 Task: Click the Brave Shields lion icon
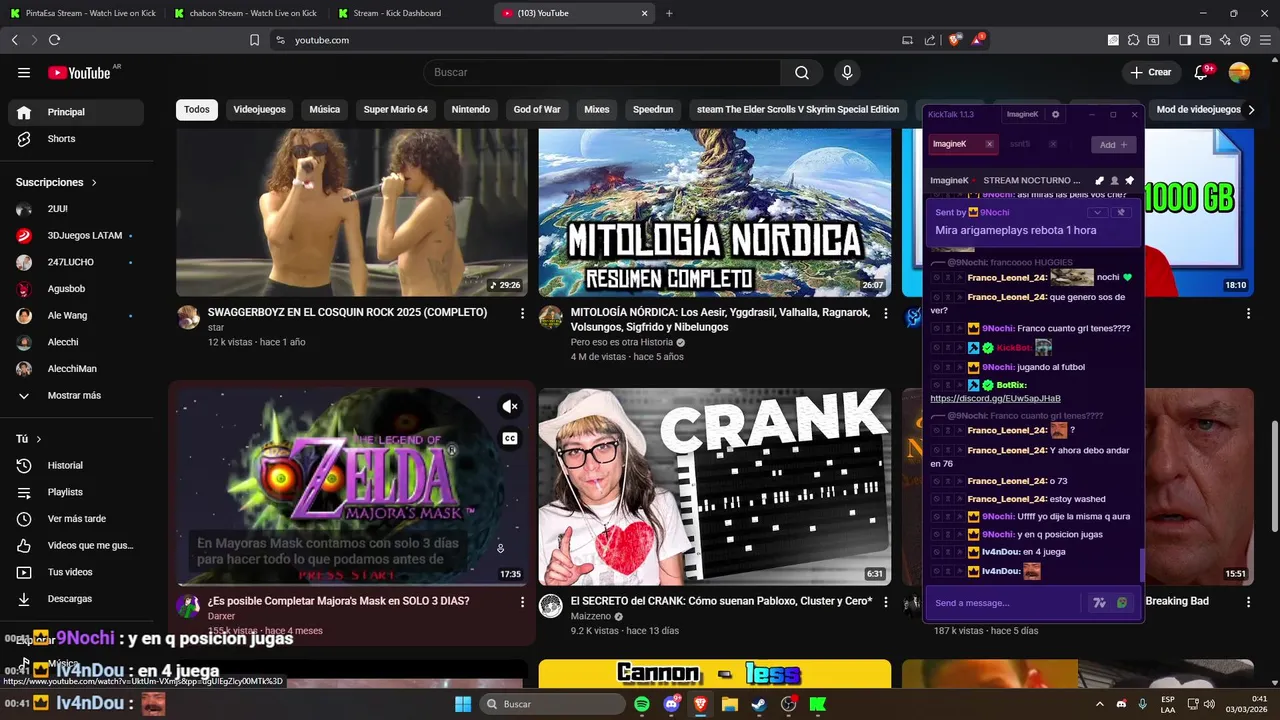954,40
